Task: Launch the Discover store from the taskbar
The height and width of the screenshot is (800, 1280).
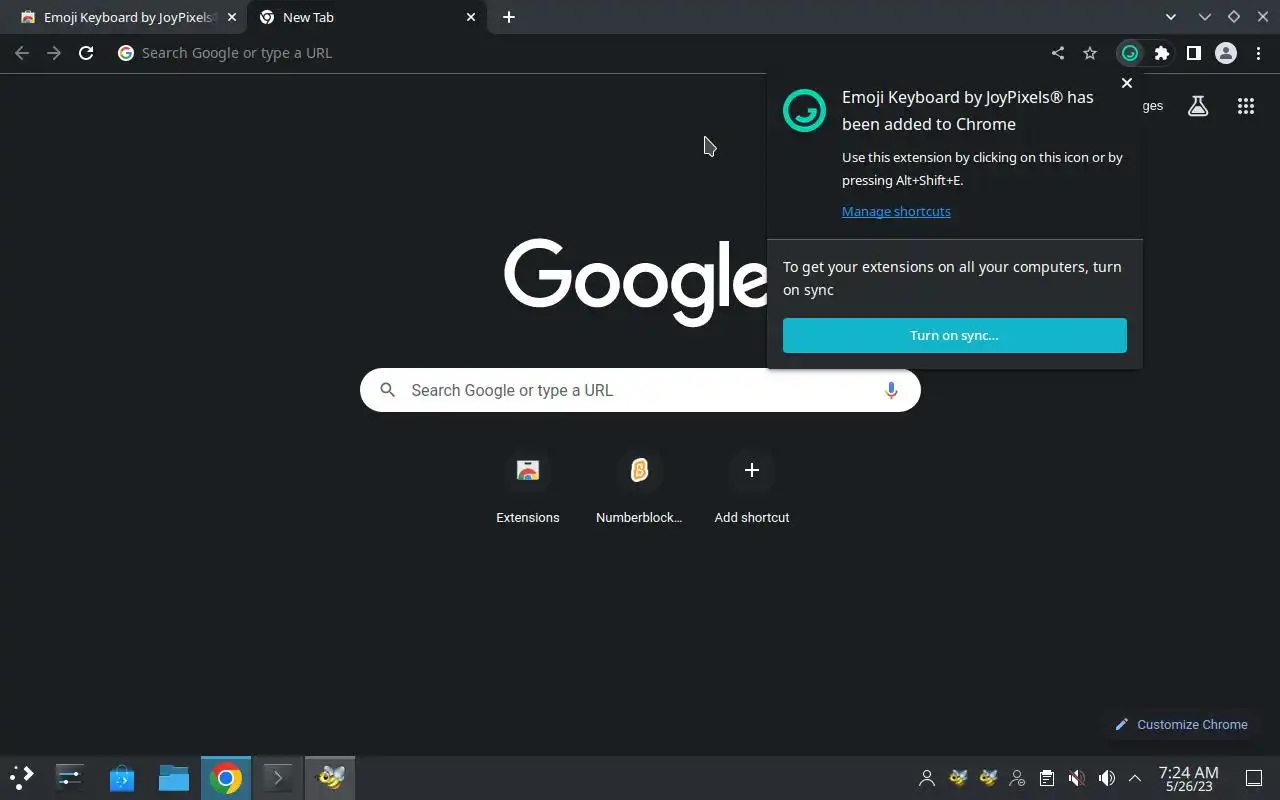Action: 122,777
